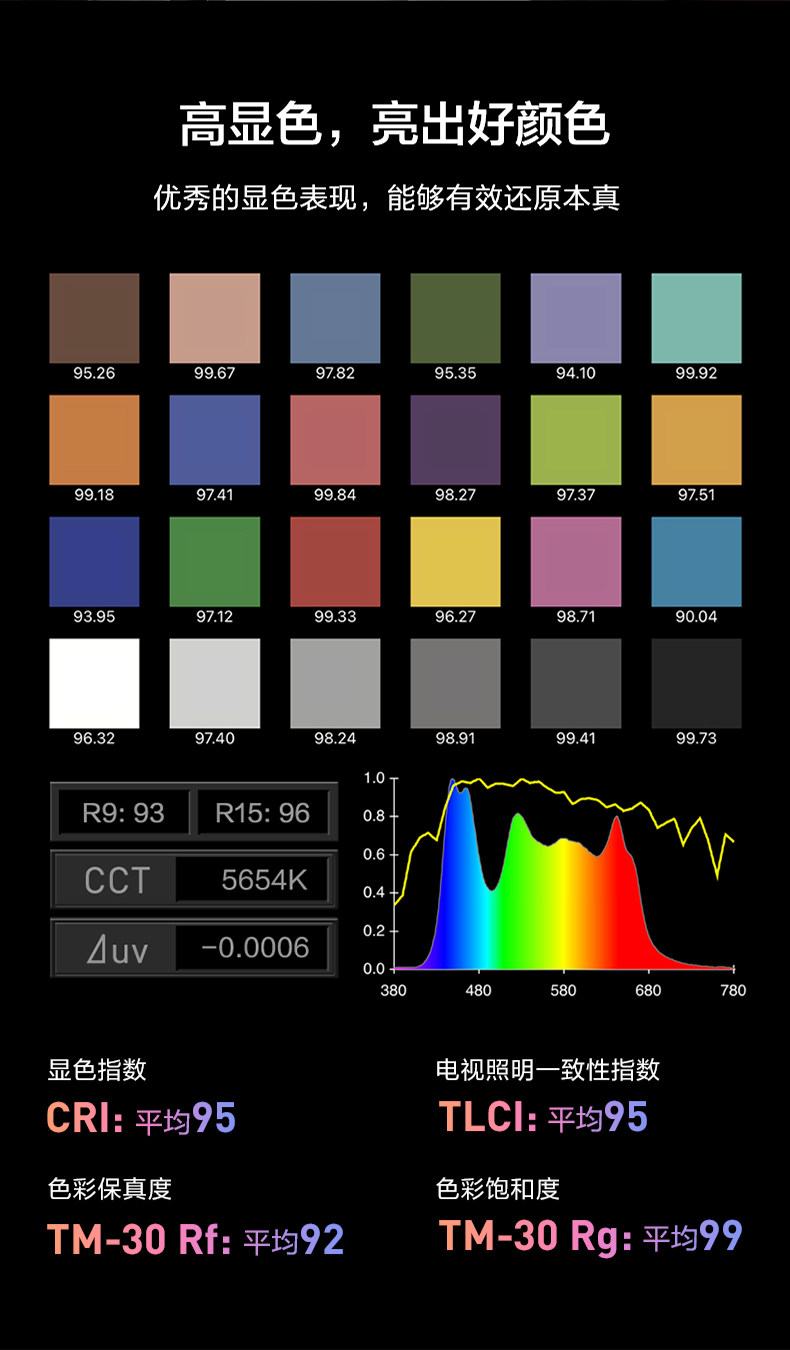Choose the green swatch labeled 97.12
This screenshot has height=1350, width=790.
(x=215, y=562)
